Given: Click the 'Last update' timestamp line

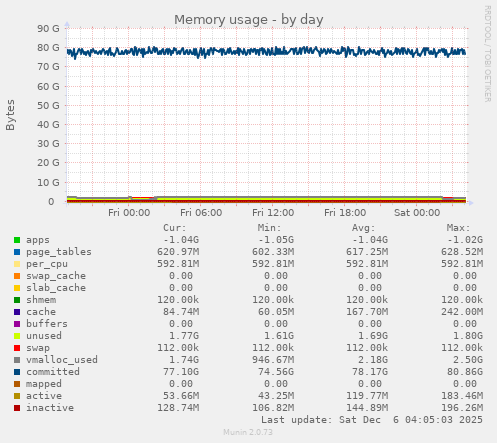Looking at the screenshot, I should [372, 420].
